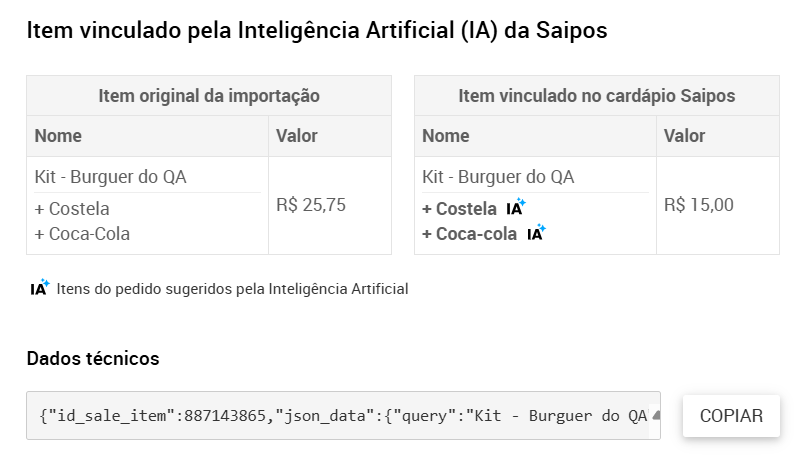Click the Valor column in the linked item table
Image resolution: width=799 pixels, height=456 pixels.
684,136
